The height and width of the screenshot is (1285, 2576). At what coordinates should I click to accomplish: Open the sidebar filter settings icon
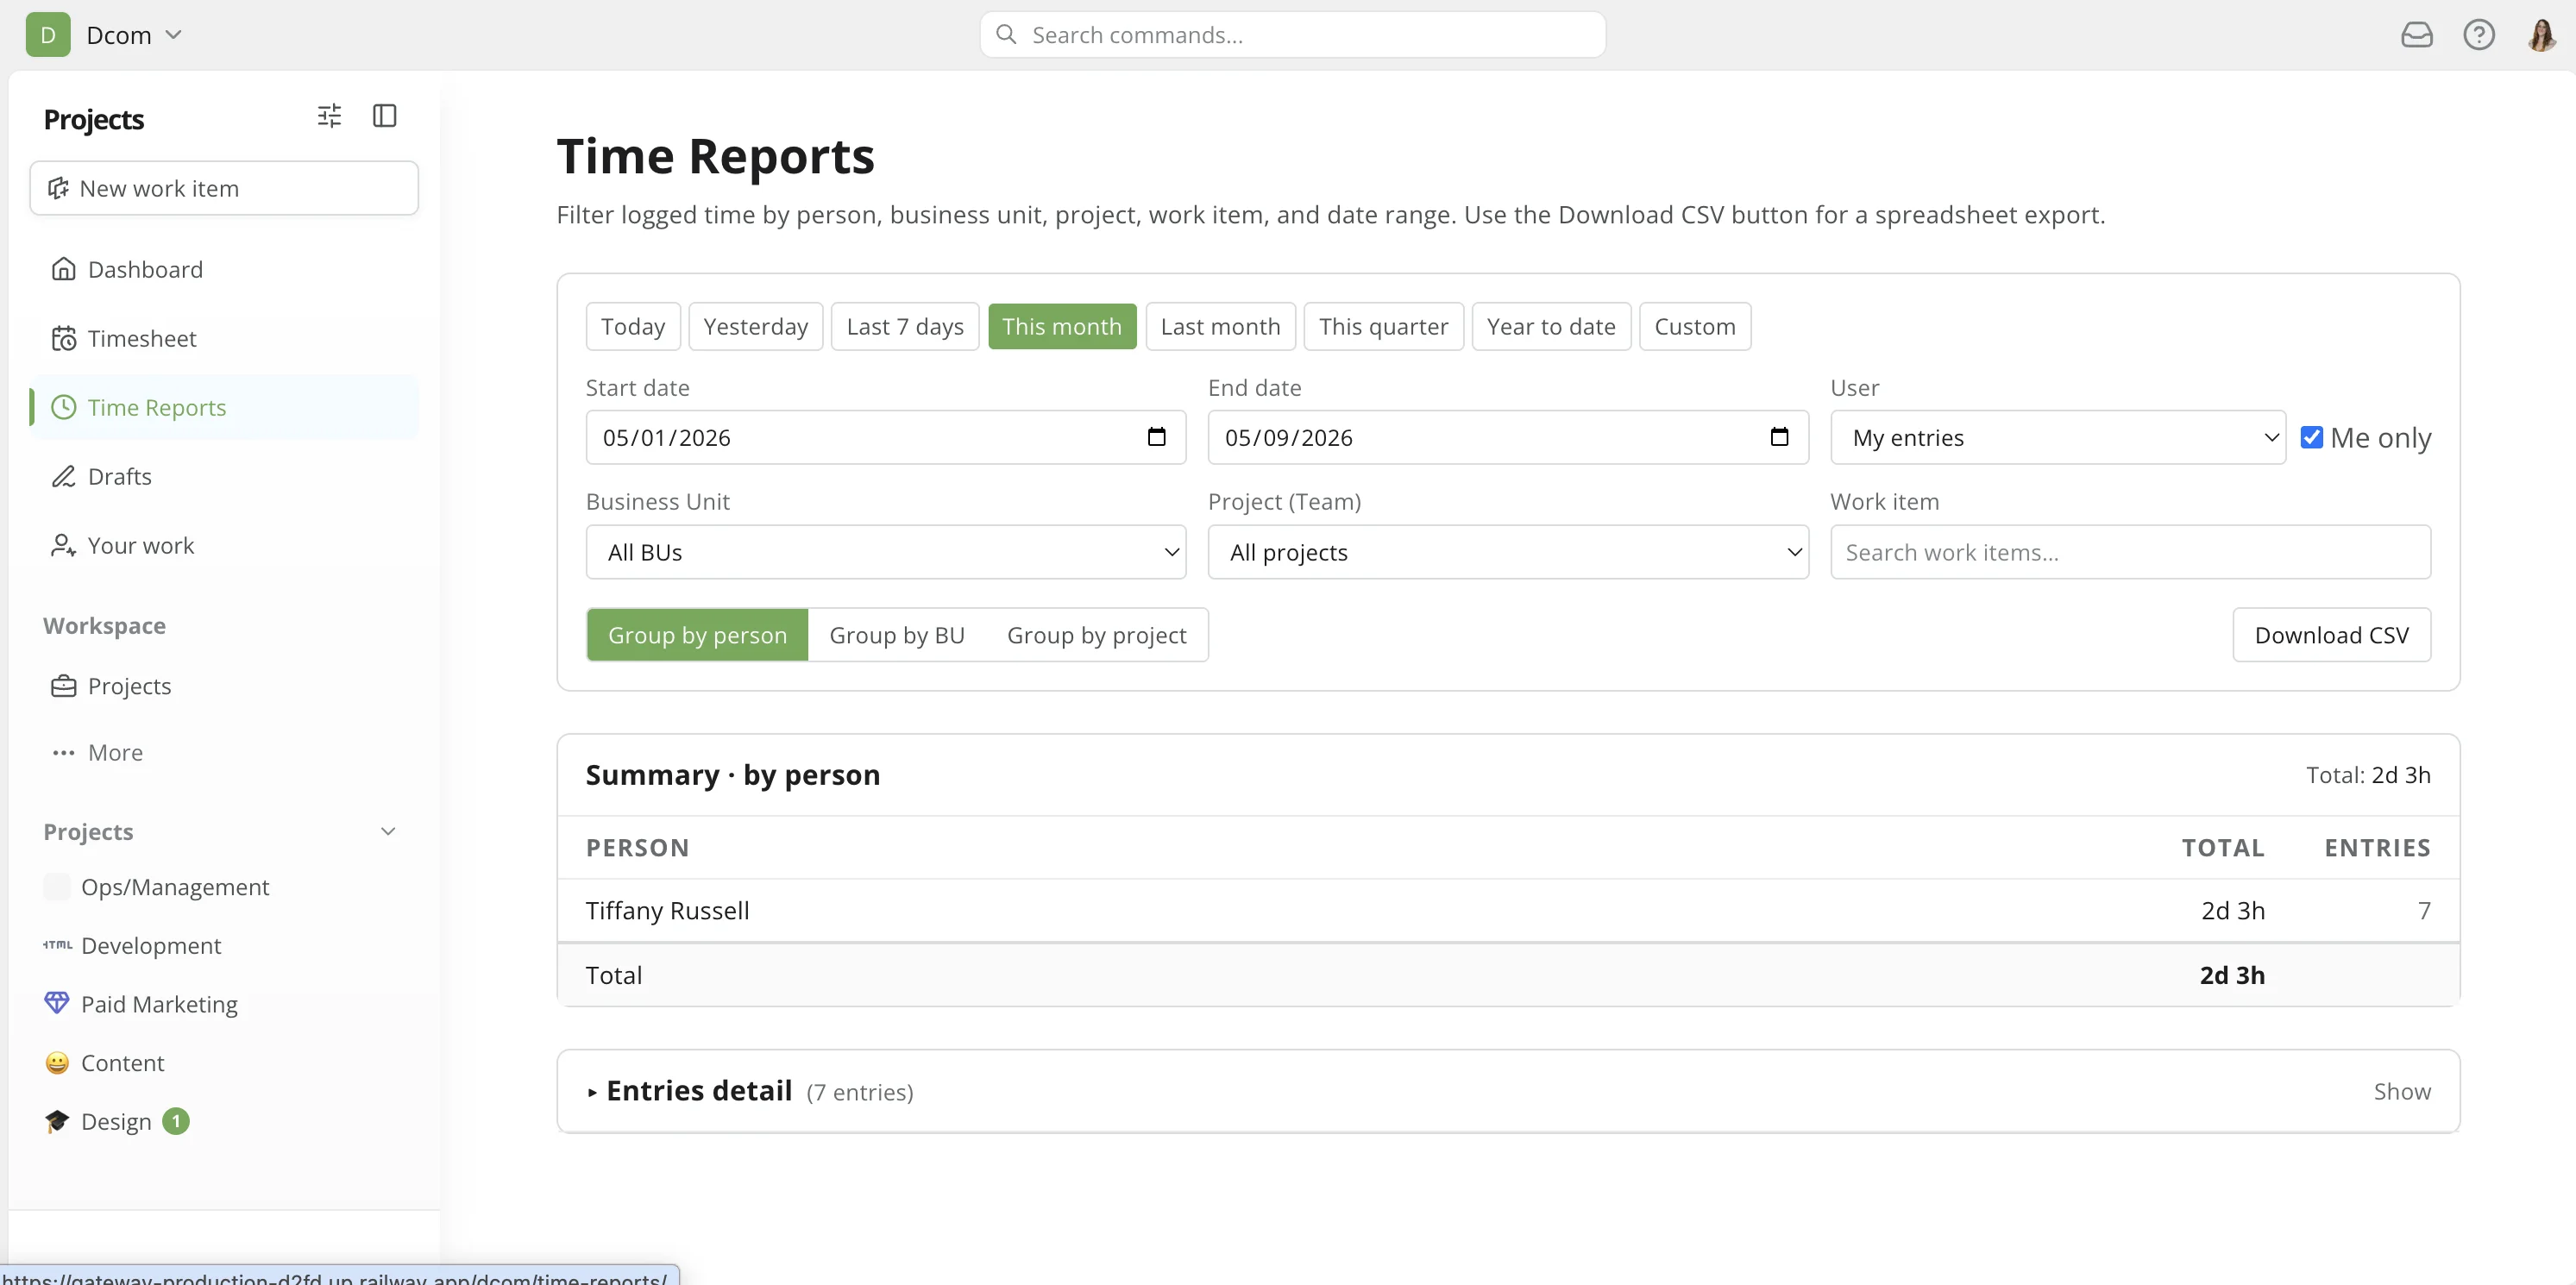click(x=329, y=116)
